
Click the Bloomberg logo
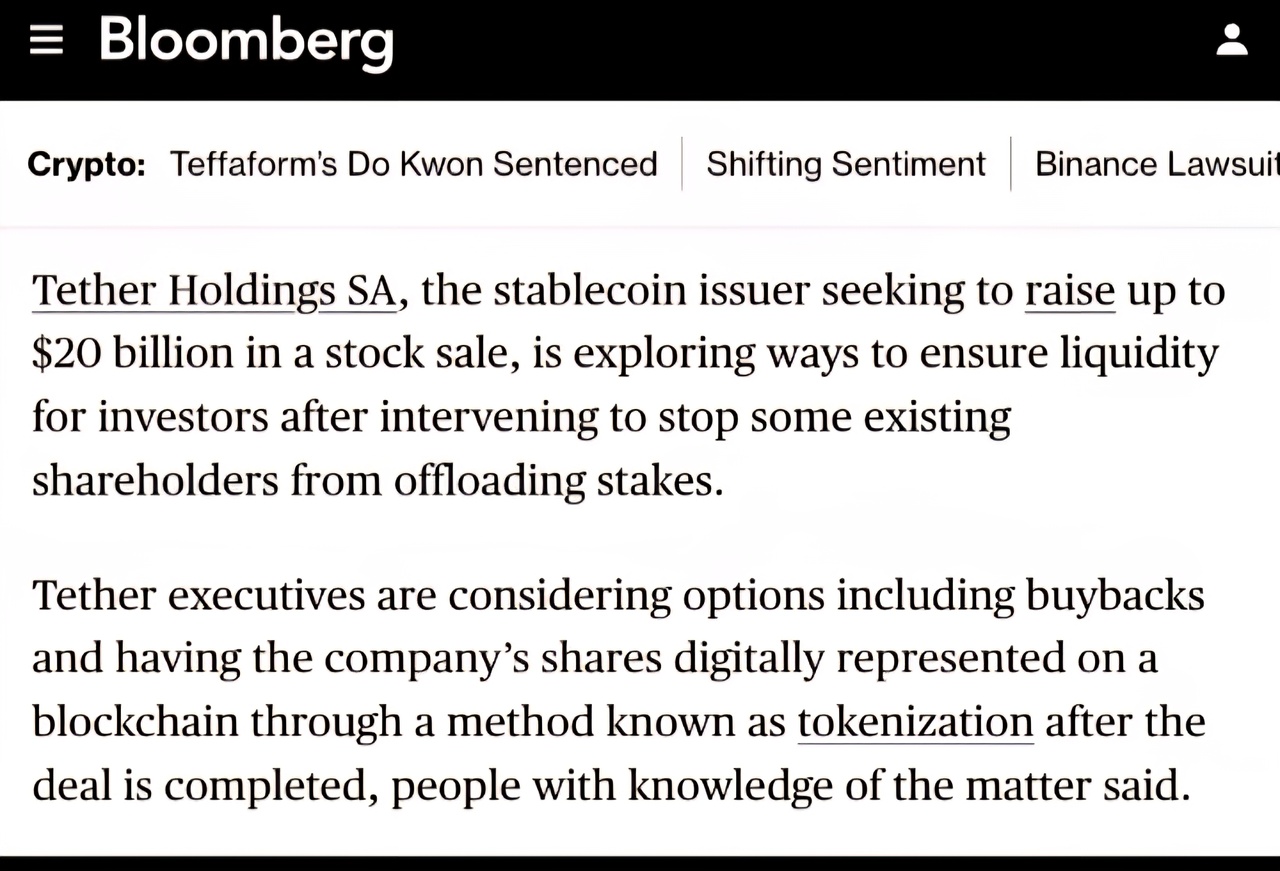[x=246, y=43]
